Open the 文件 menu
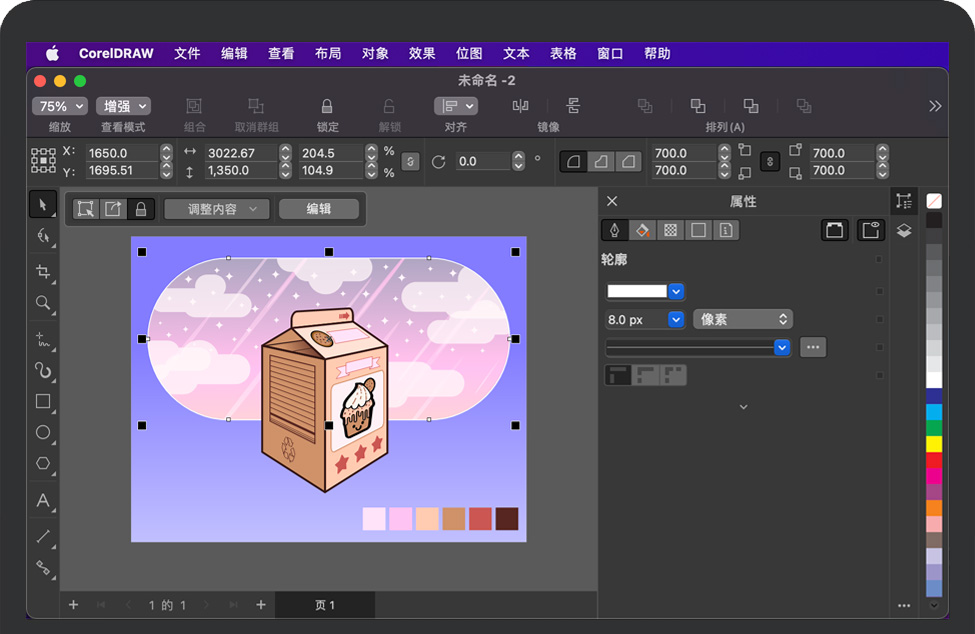Image resolution: width=975 pixels, height=634 pixels. (187, 53)
